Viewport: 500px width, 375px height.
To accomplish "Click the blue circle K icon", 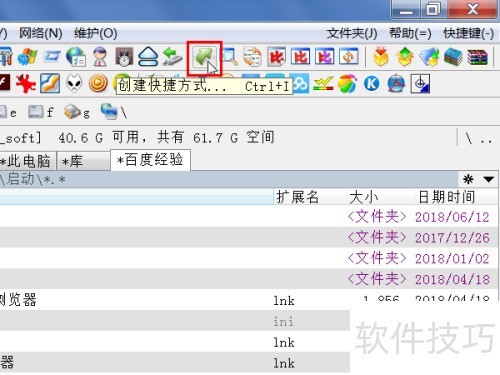I will coord(372,83).
